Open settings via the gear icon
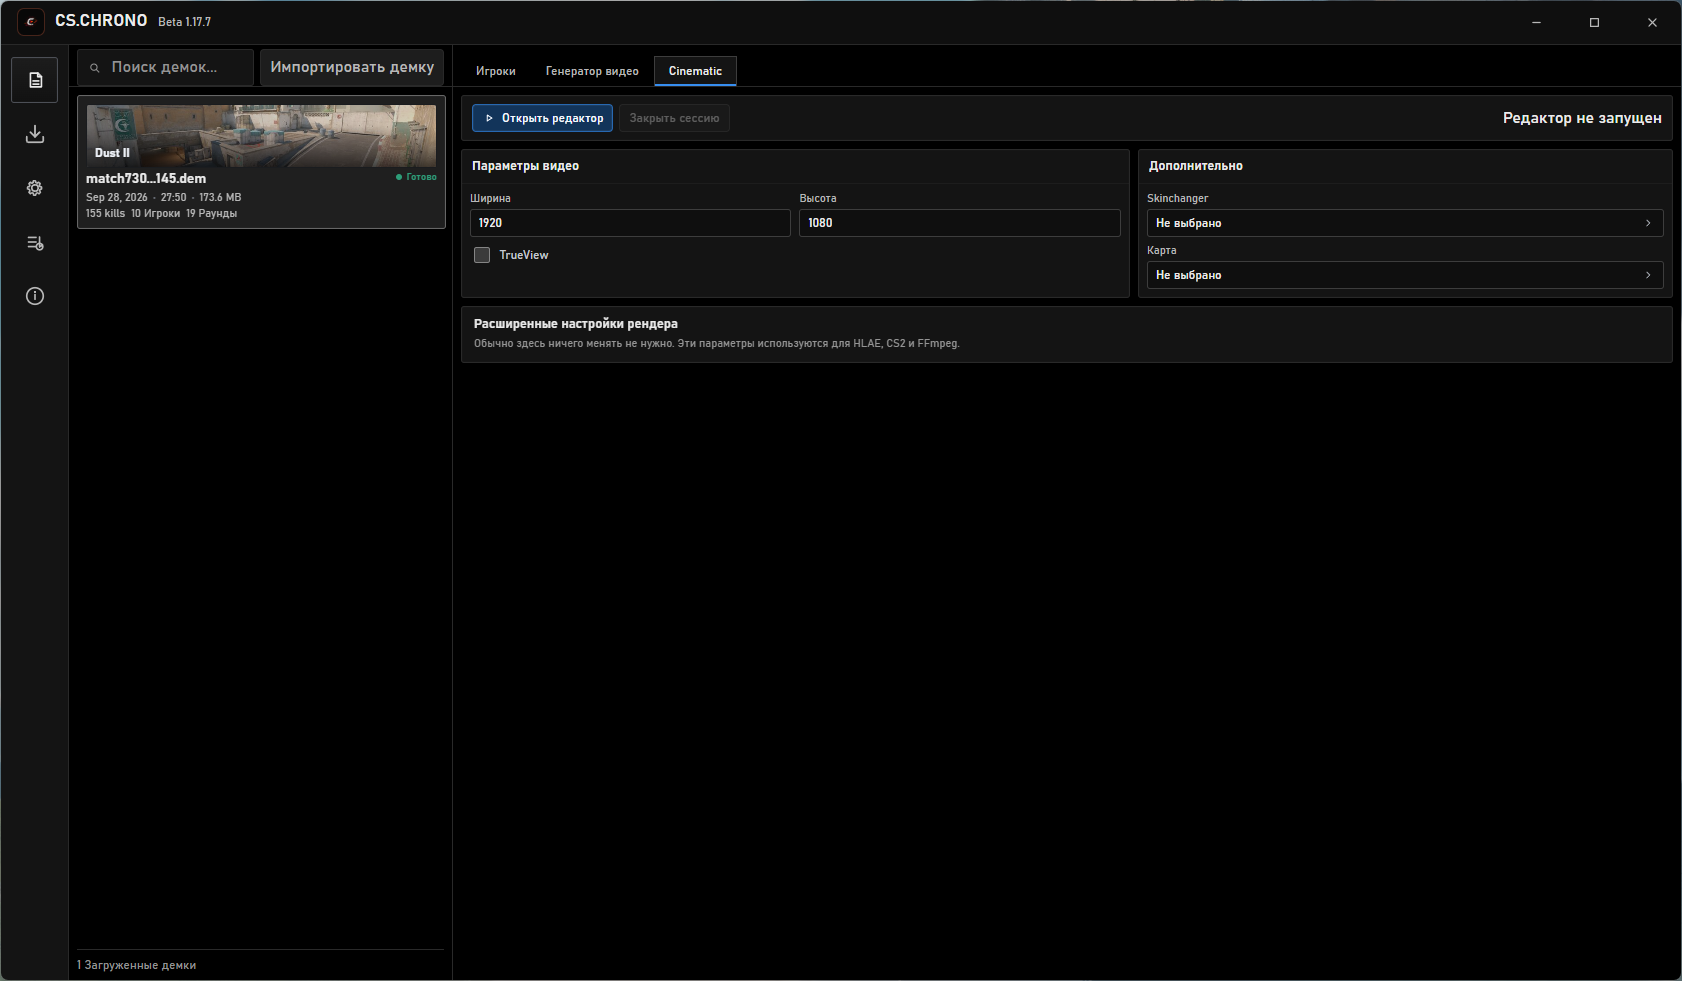Screen dimensions: 1682x981 pos(35,188)
